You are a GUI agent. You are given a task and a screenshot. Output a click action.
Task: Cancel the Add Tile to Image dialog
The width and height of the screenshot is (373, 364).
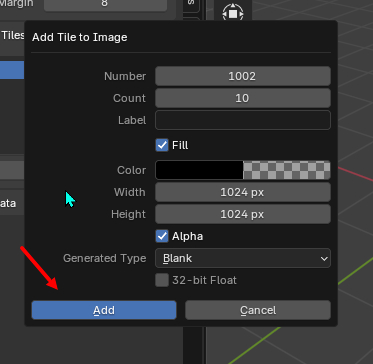click(258, 310)
